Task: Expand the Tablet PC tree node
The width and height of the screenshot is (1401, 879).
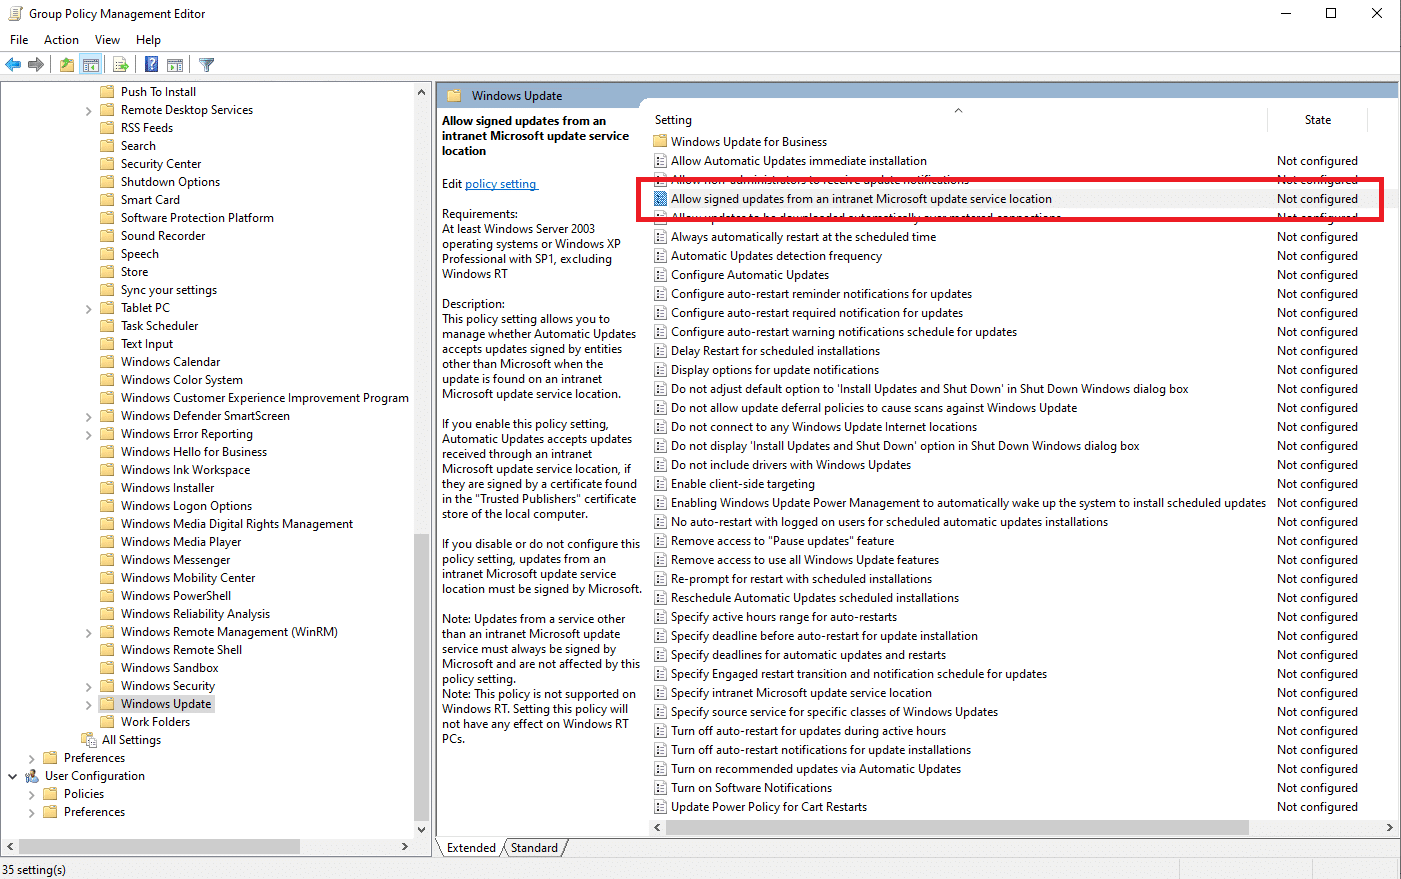Action: pos(89,308)
